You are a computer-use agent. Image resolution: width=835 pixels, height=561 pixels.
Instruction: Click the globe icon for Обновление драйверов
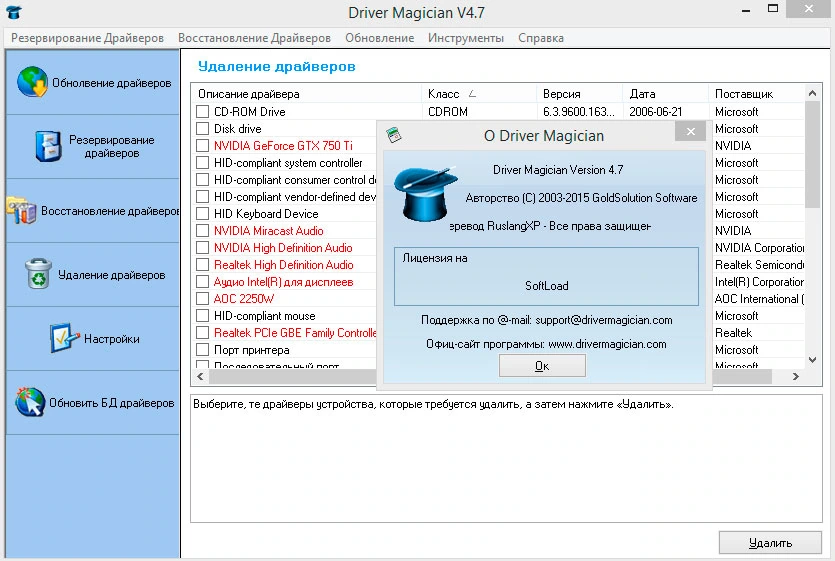coord(32,82)
